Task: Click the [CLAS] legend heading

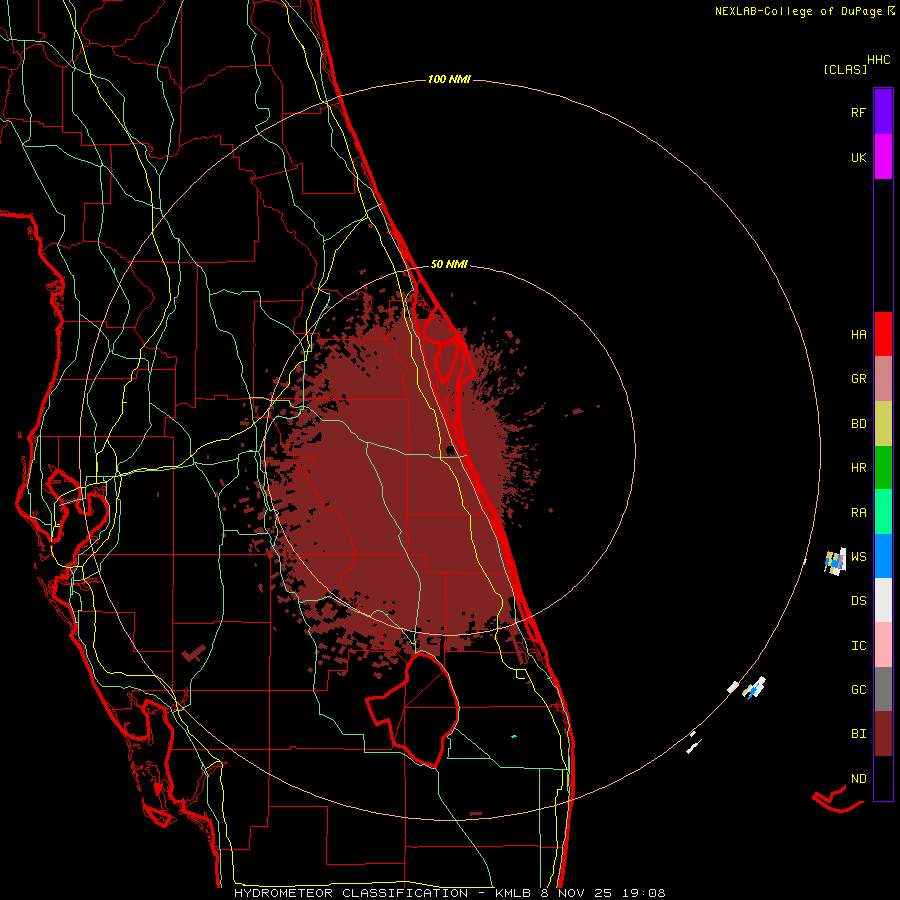Action: (x=845, y=69)
